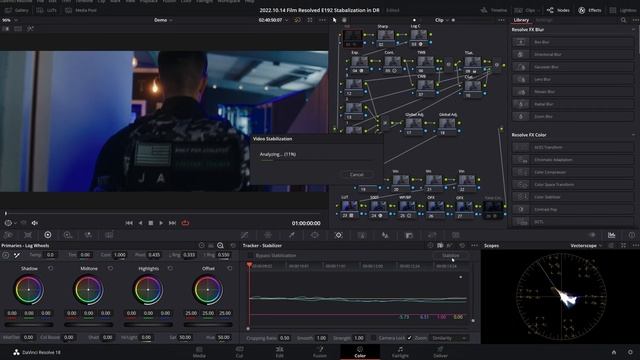This screenshot has height=360, width=640.
Task: Select the Contrast Pop effect
Action: click(x=573, y=209)
